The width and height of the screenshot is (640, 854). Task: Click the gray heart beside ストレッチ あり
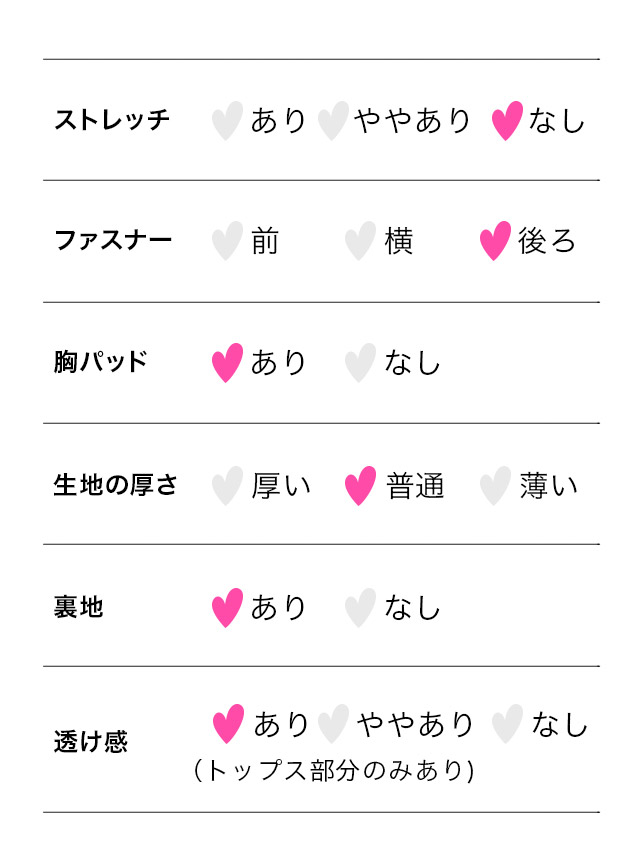point(227,120)
